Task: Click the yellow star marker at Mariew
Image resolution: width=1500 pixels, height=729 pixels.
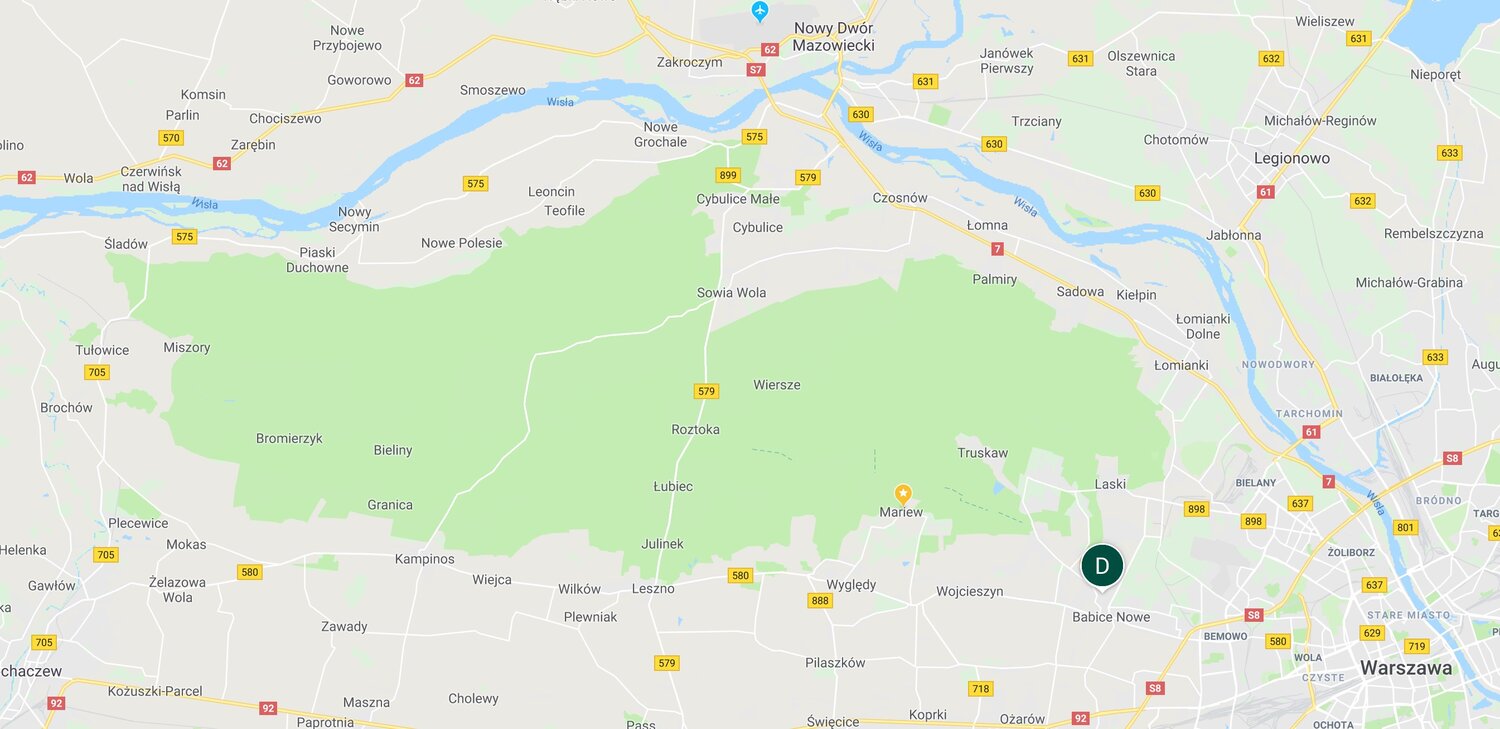Action: click(x=903, y=493)
